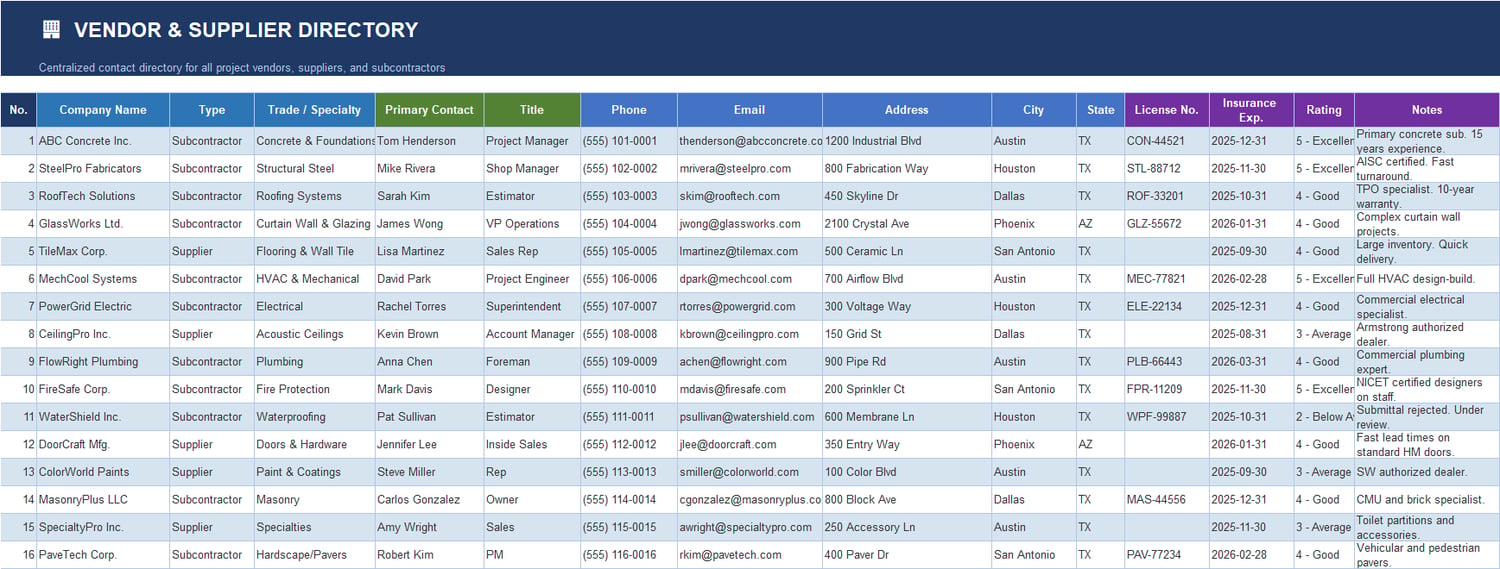Click the 2026-03-31 insurance expiration cell
The image size is (1500, 569).
(1251, 362)
